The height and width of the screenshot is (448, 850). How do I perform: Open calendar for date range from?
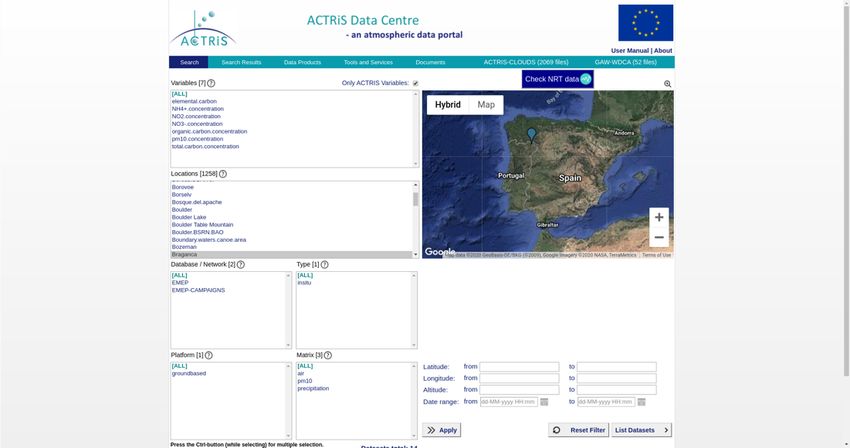[544, 402]
